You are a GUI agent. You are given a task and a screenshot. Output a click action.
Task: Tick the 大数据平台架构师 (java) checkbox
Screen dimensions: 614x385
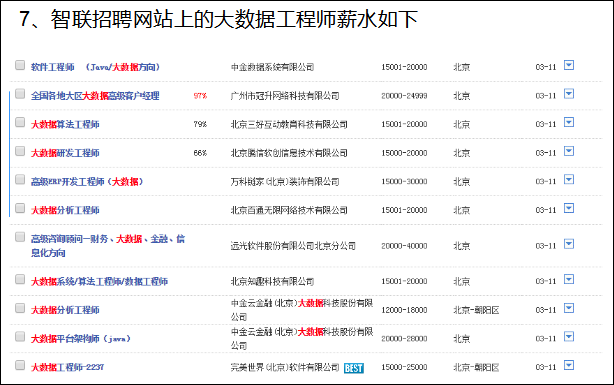click(x=20, y=336)
